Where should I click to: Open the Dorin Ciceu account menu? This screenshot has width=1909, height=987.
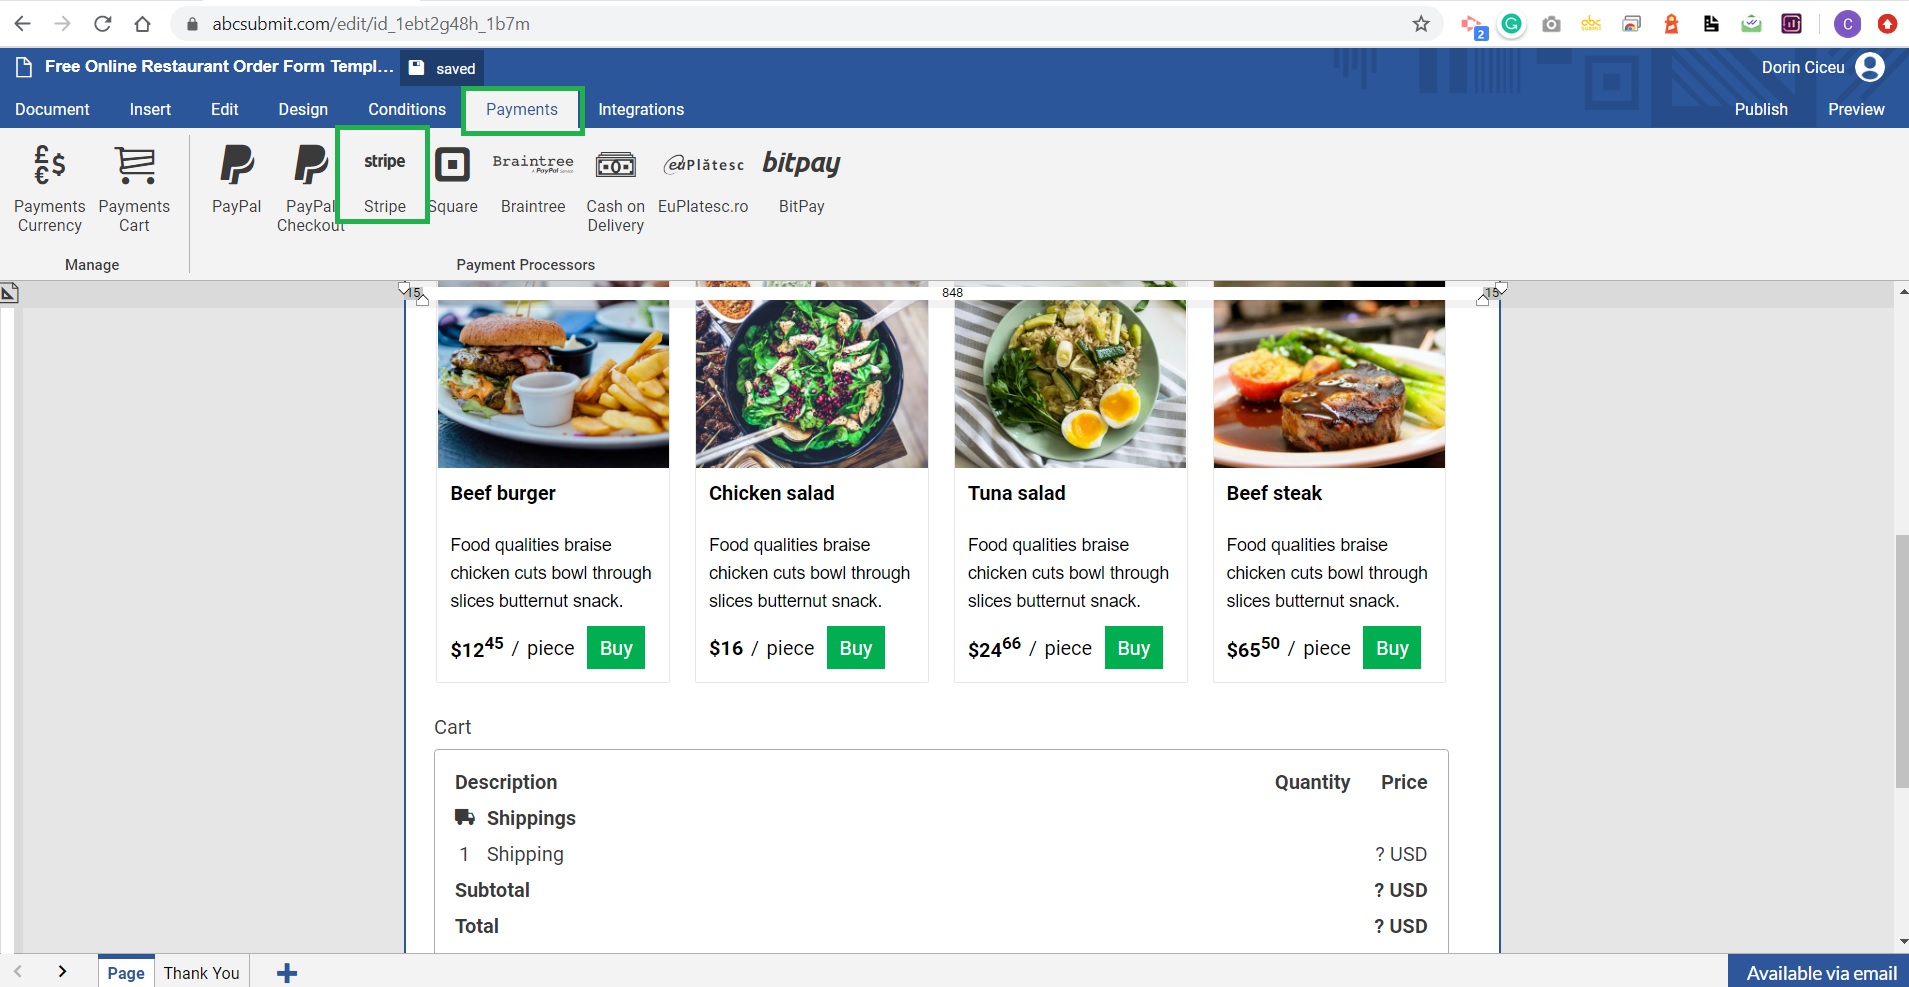coord(1821,67)
